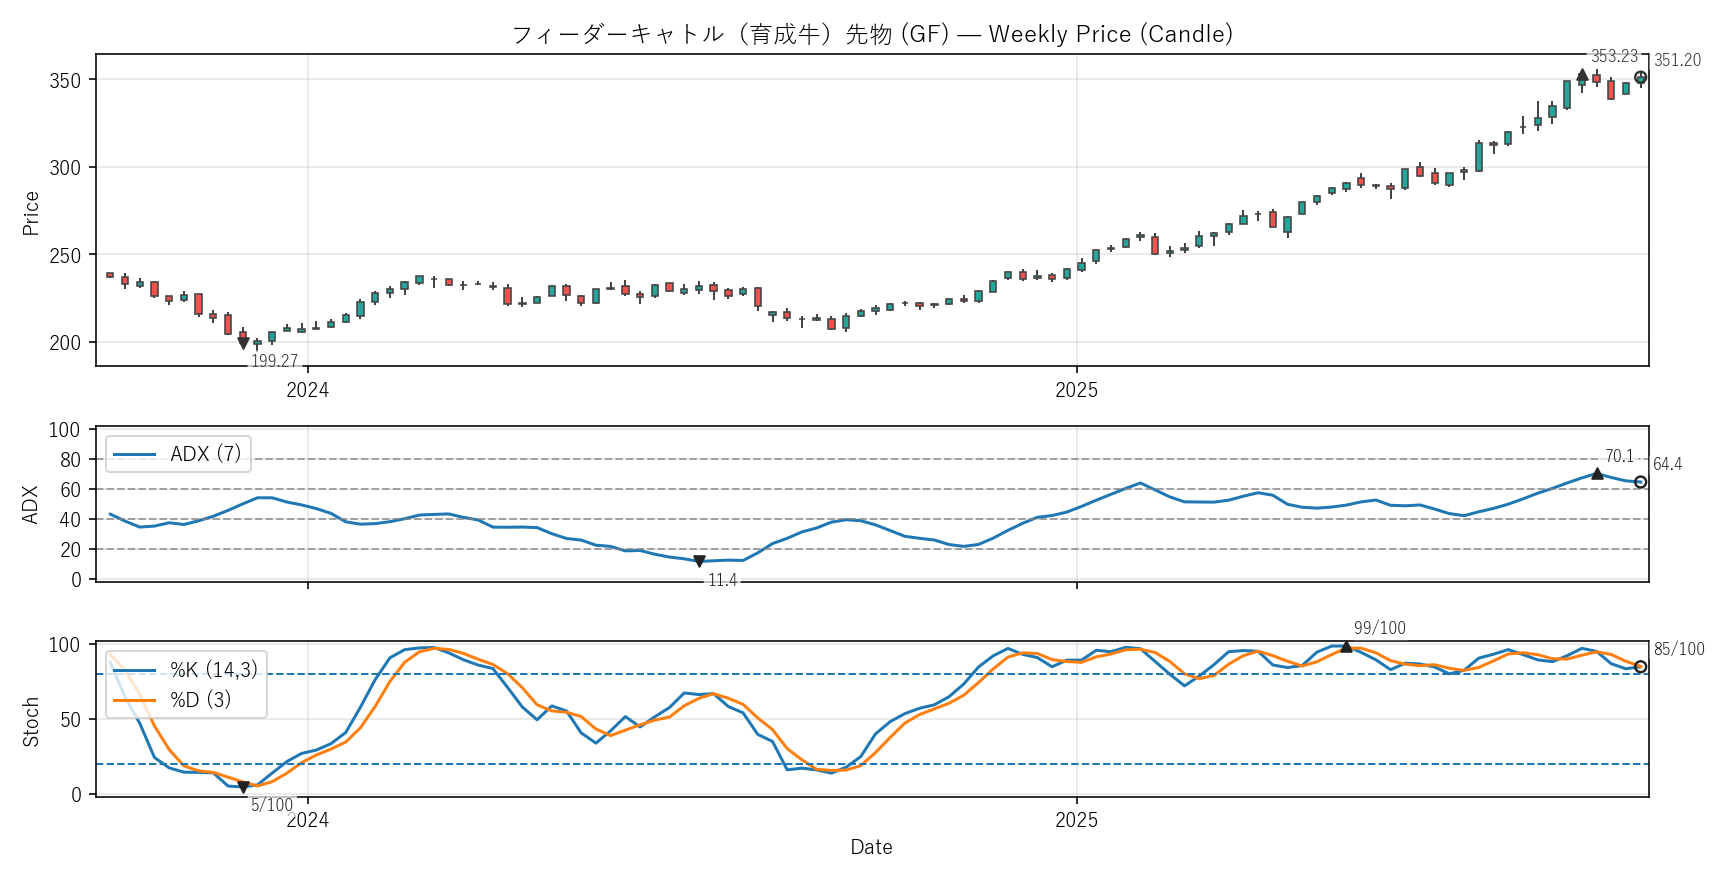Click the Stoch y-axis label
Image resolution: width=1728 pixels, height=878 pixels.
click(x=31, y=721)
